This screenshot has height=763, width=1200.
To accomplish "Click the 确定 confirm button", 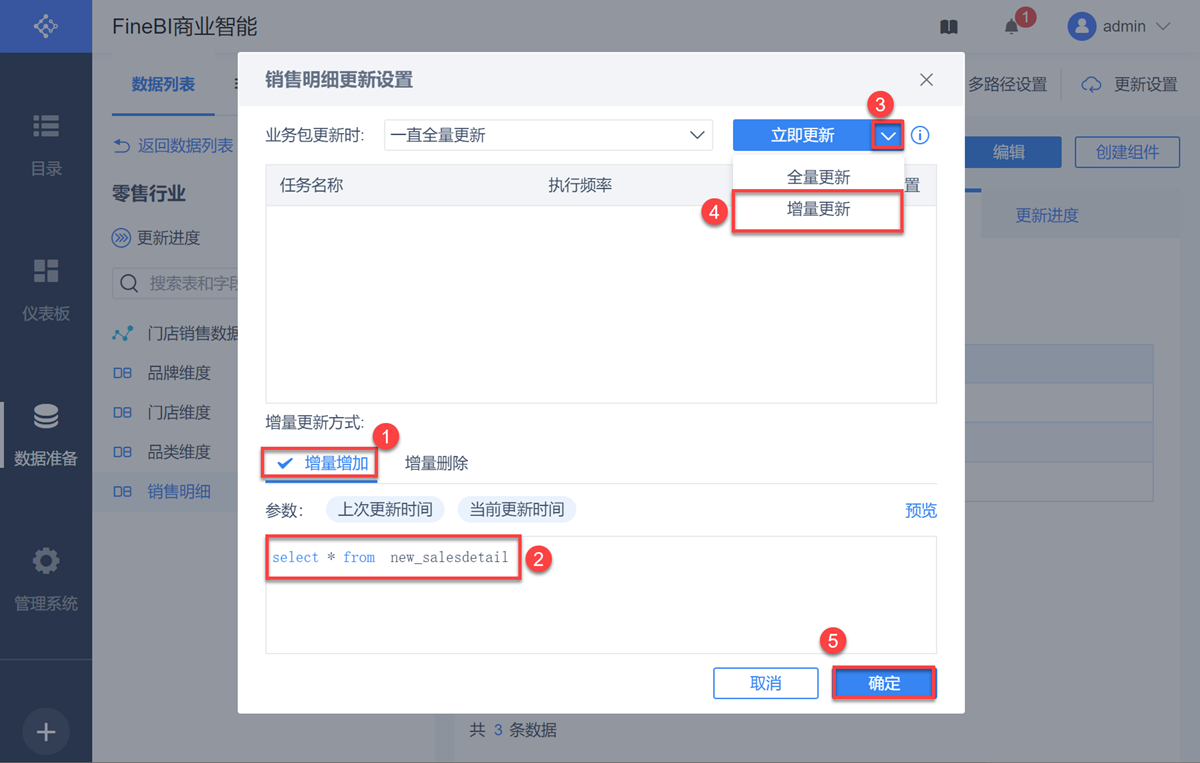I will [x=884, y=684].
